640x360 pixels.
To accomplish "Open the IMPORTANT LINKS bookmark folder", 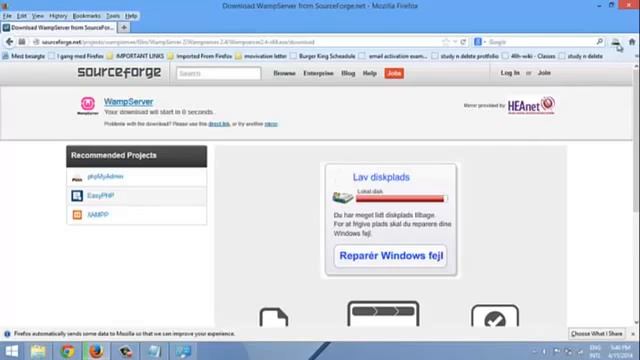I will pyautogui.click(x=136, y=56).
